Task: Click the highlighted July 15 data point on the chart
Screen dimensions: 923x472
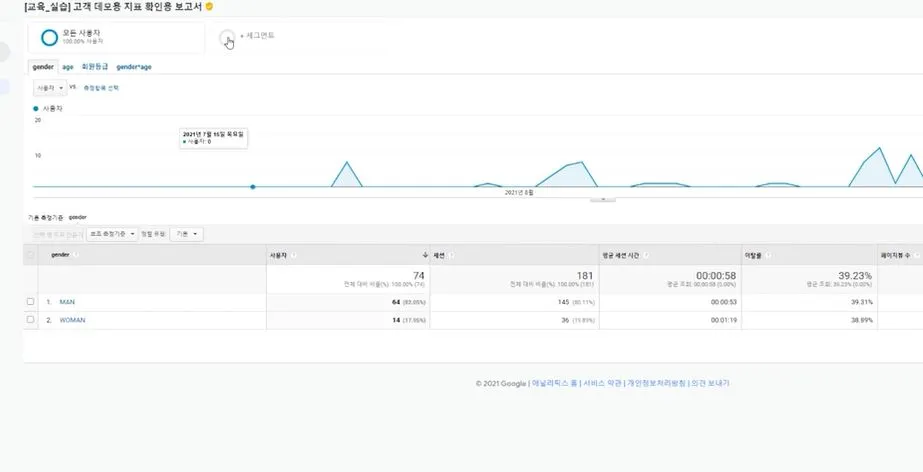Action: point(253,187)
